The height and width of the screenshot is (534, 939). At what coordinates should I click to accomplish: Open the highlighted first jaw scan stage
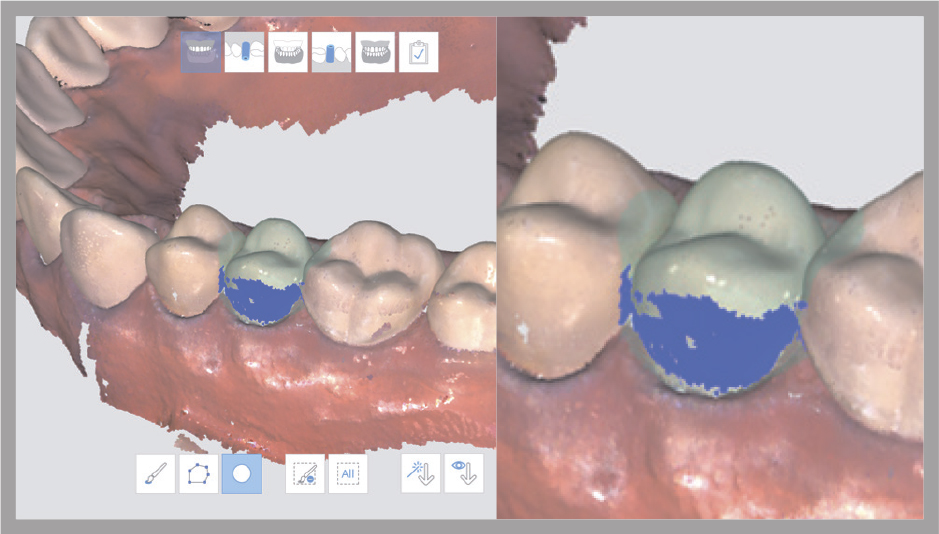click(x=201, y=52)
